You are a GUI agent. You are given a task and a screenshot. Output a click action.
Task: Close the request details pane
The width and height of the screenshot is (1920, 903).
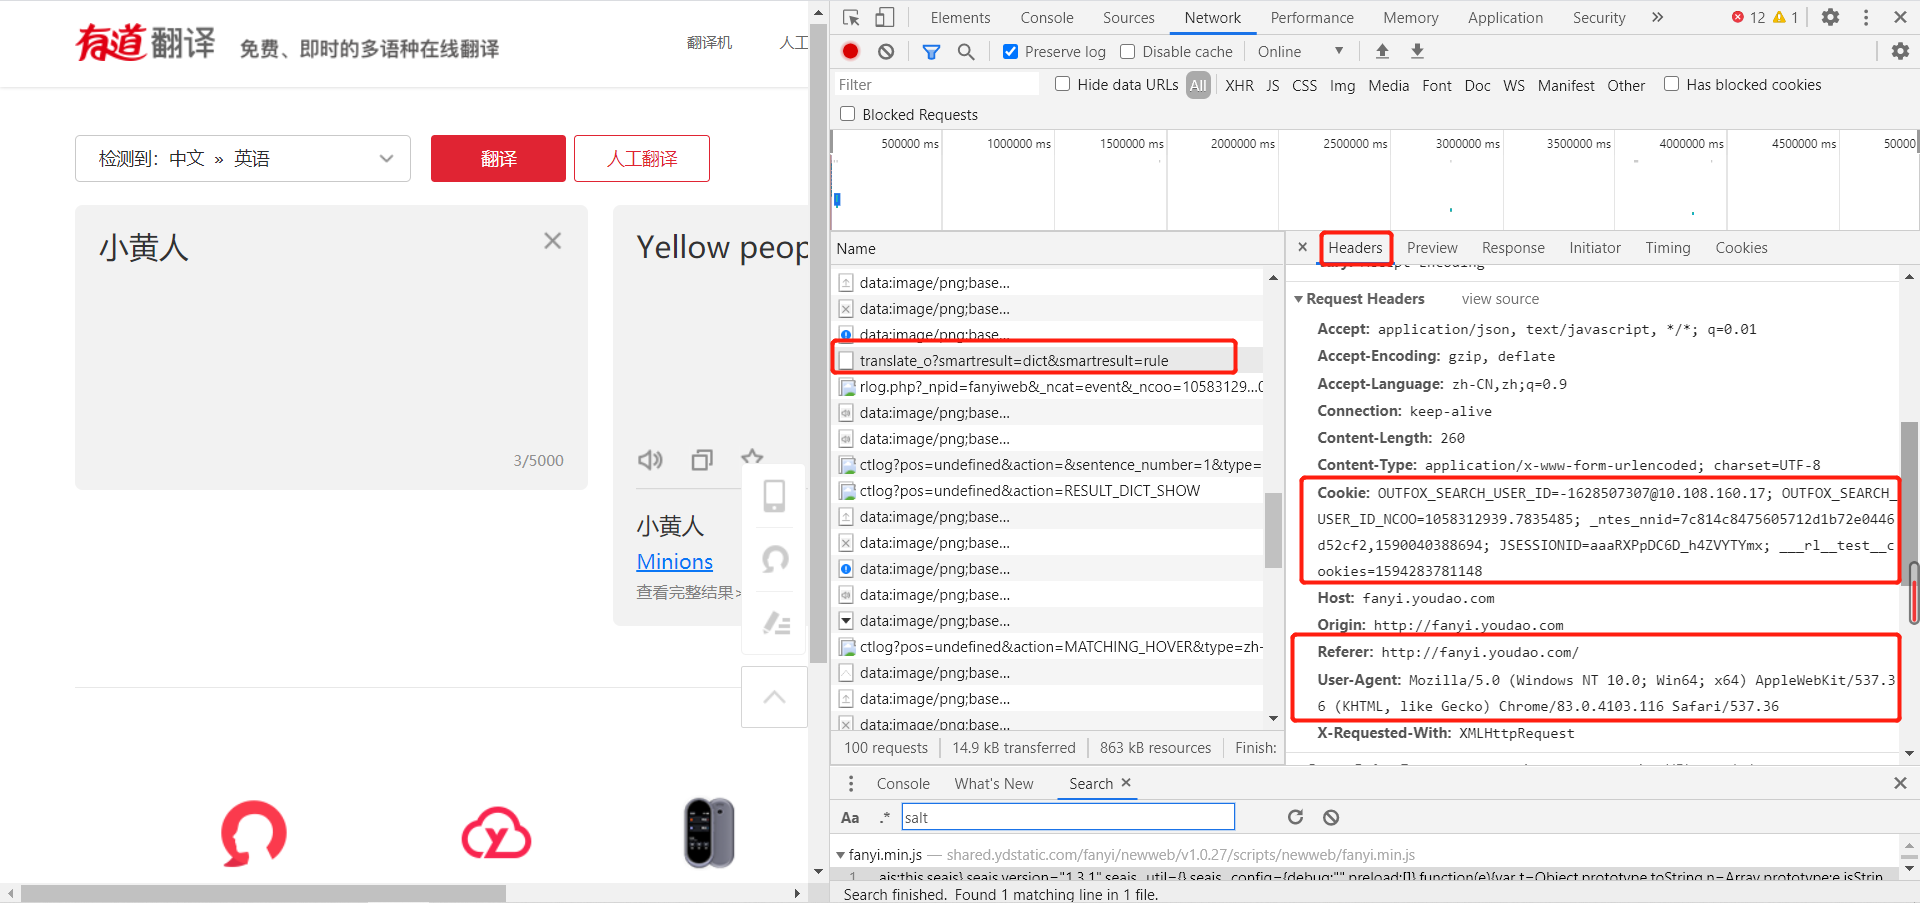click(1302, 247)
